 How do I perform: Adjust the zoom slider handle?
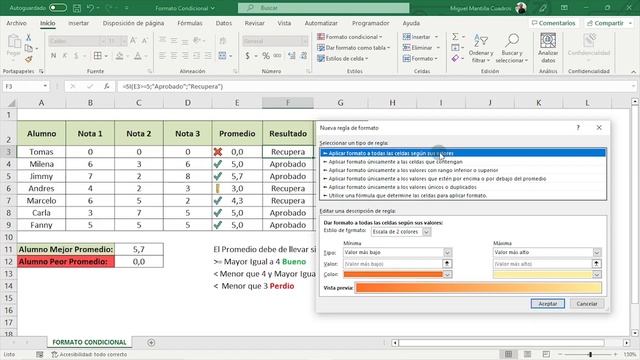point(590,354)
